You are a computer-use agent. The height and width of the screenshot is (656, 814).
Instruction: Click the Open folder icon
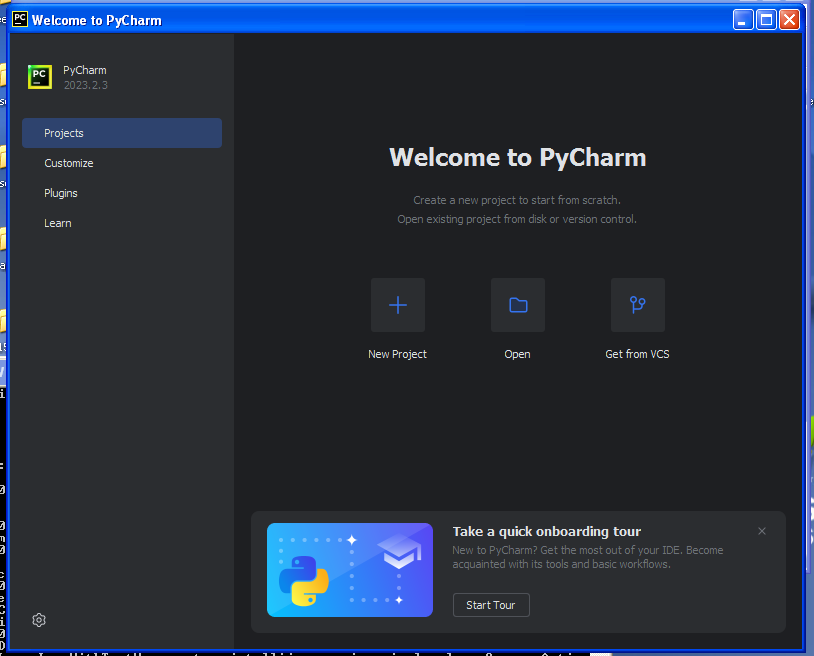point(518,305)
